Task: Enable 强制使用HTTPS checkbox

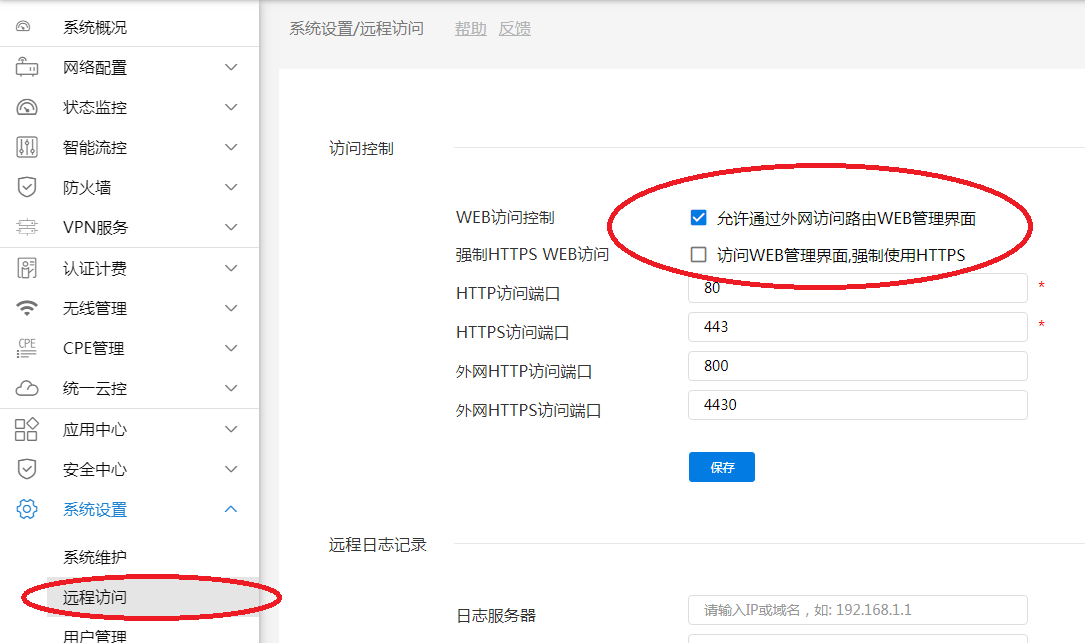Action: point(698,255)
